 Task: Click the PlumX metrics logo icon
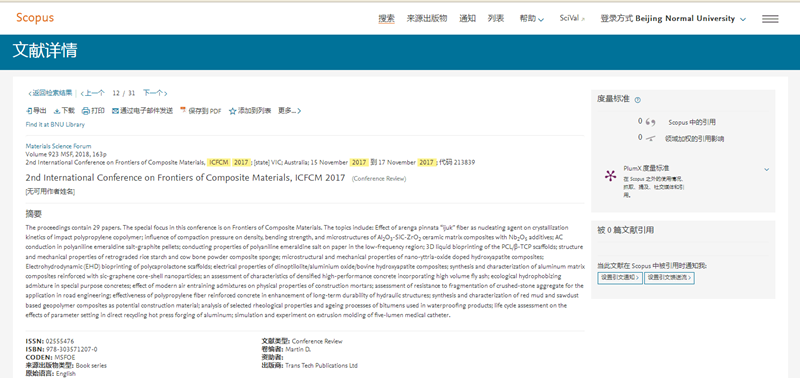(610, 176)
